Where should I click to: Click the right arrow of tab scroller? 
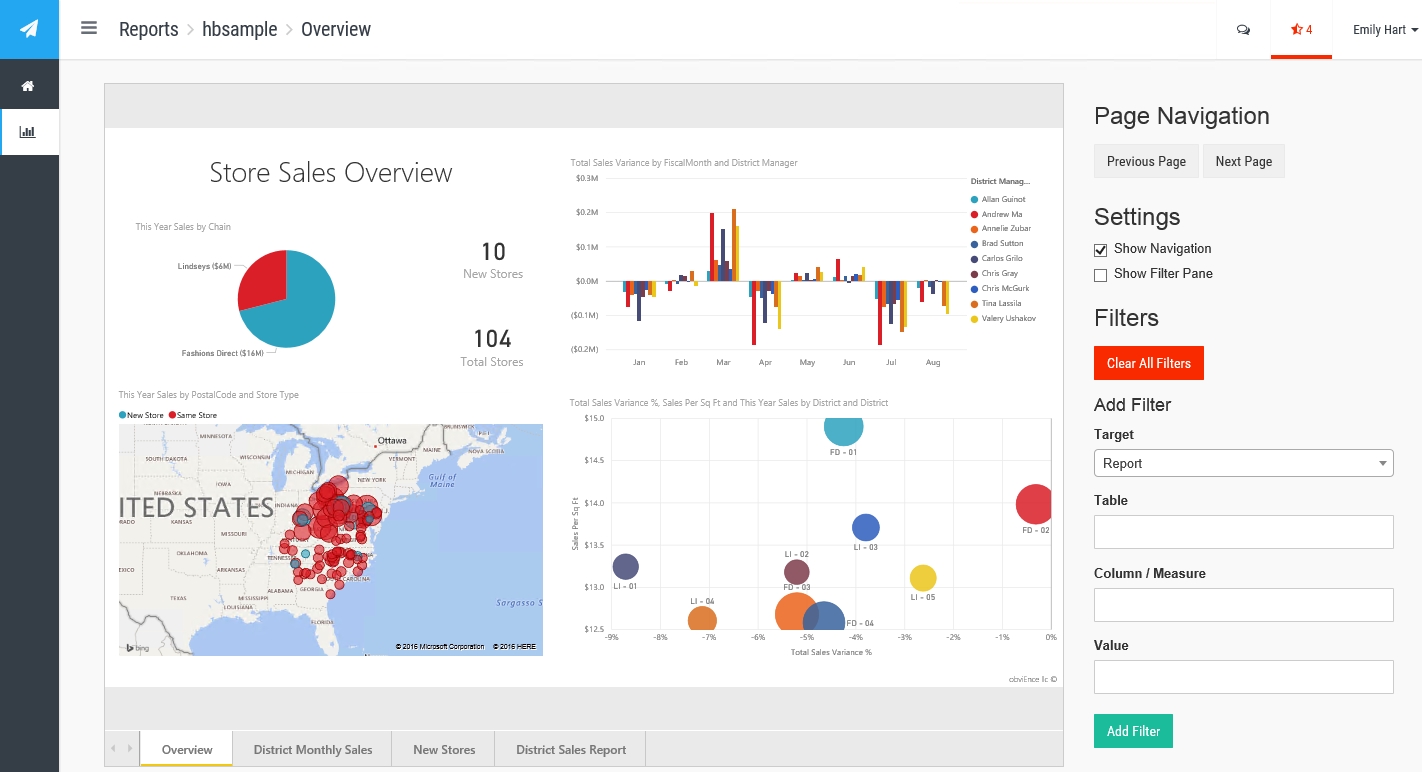tap(129, 748)
